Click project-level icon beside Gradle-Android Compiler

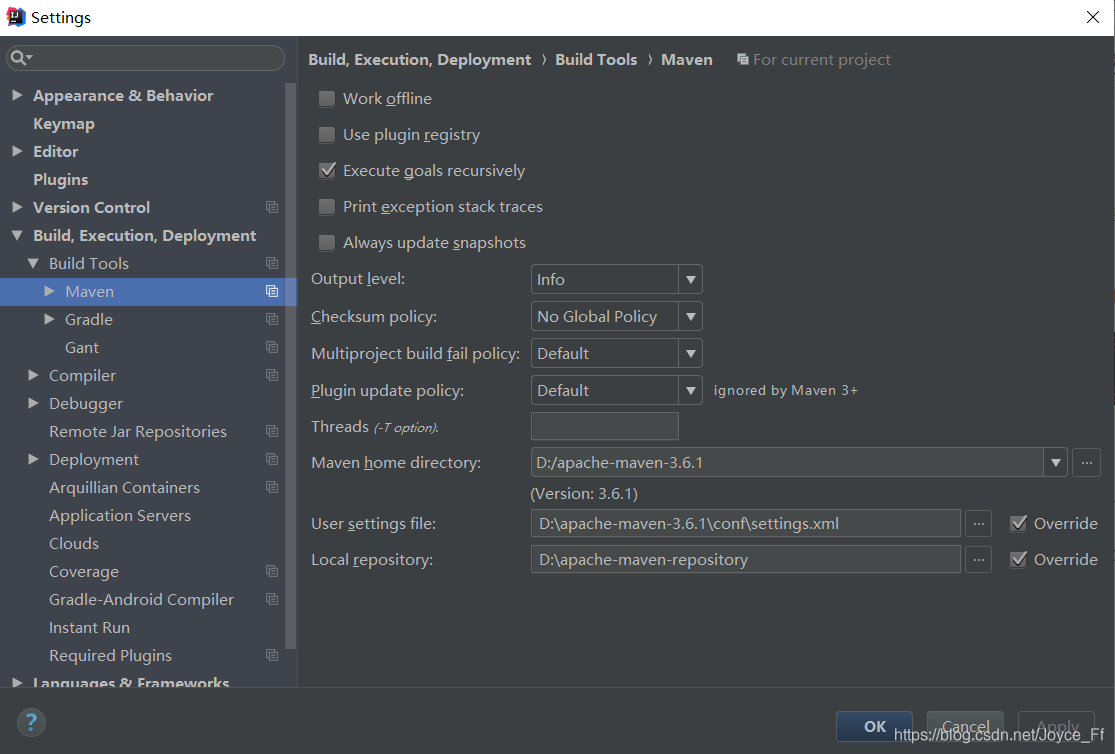click(272, 599)
